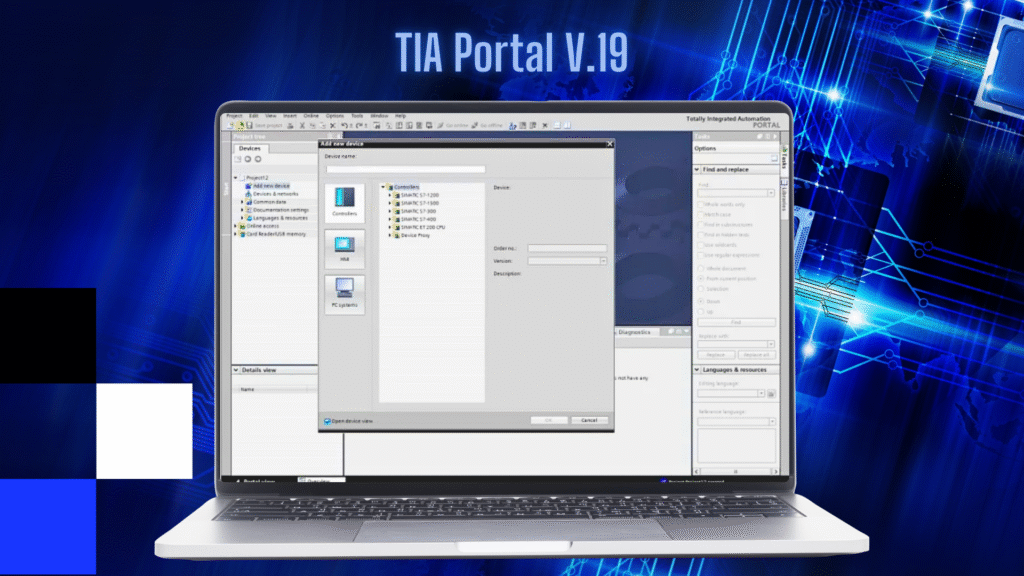Collapse the Find and replace section
The height and width of the screenshot is (576, 1024).
tap(698, 170)
